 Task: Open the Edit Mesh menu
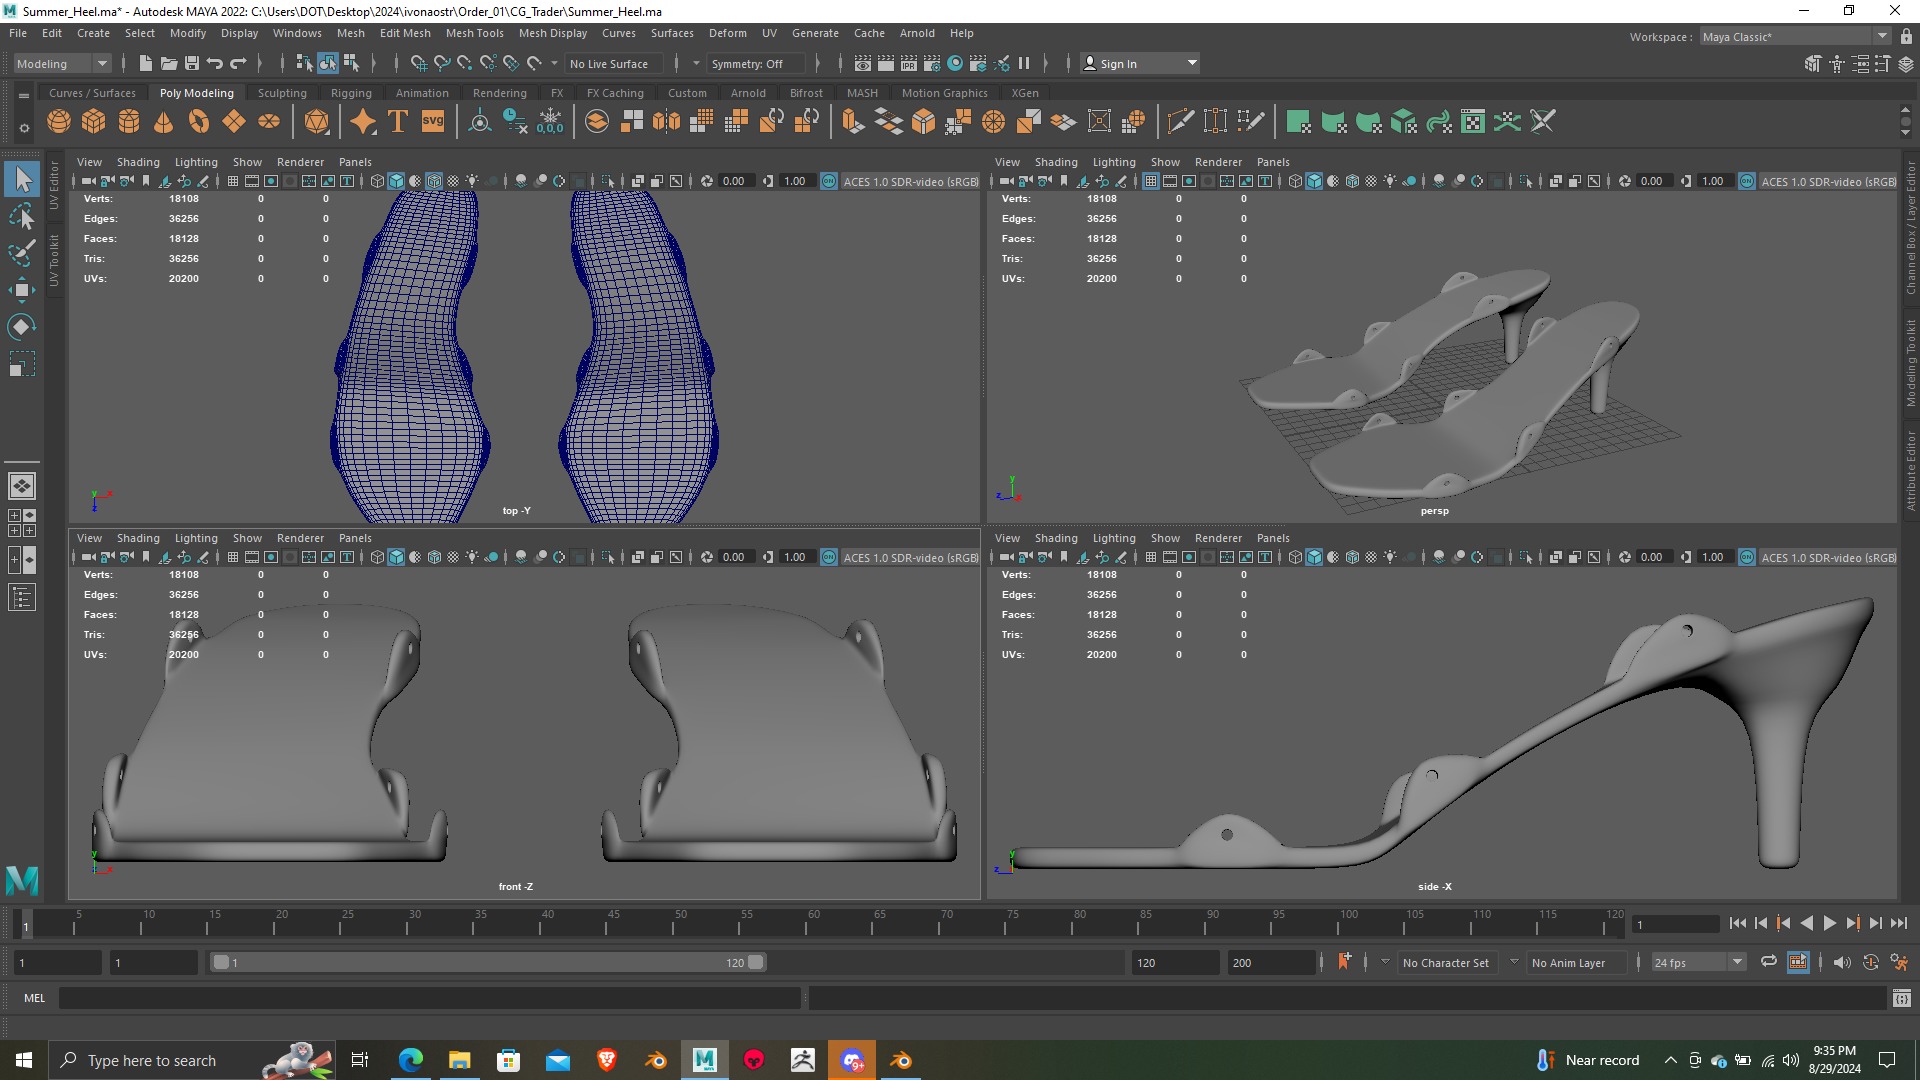coord(405,33)
